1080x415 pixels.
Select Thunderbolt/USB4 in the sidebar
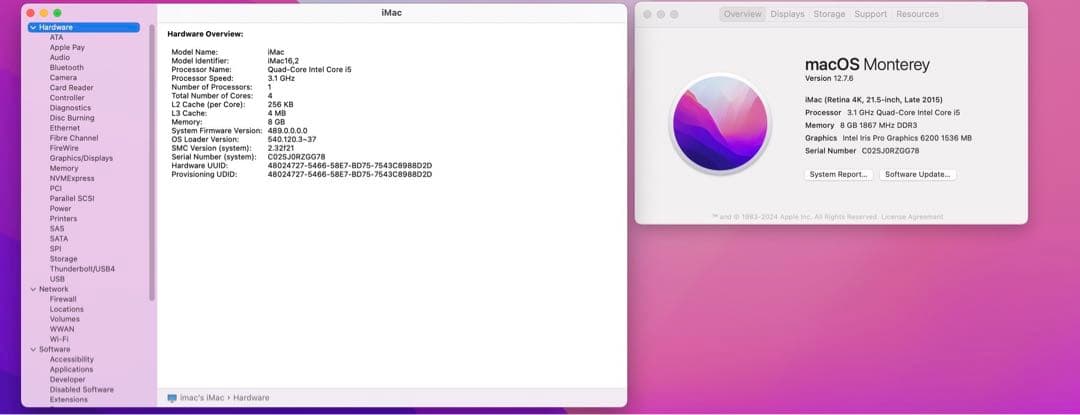(x=82, y=269)
